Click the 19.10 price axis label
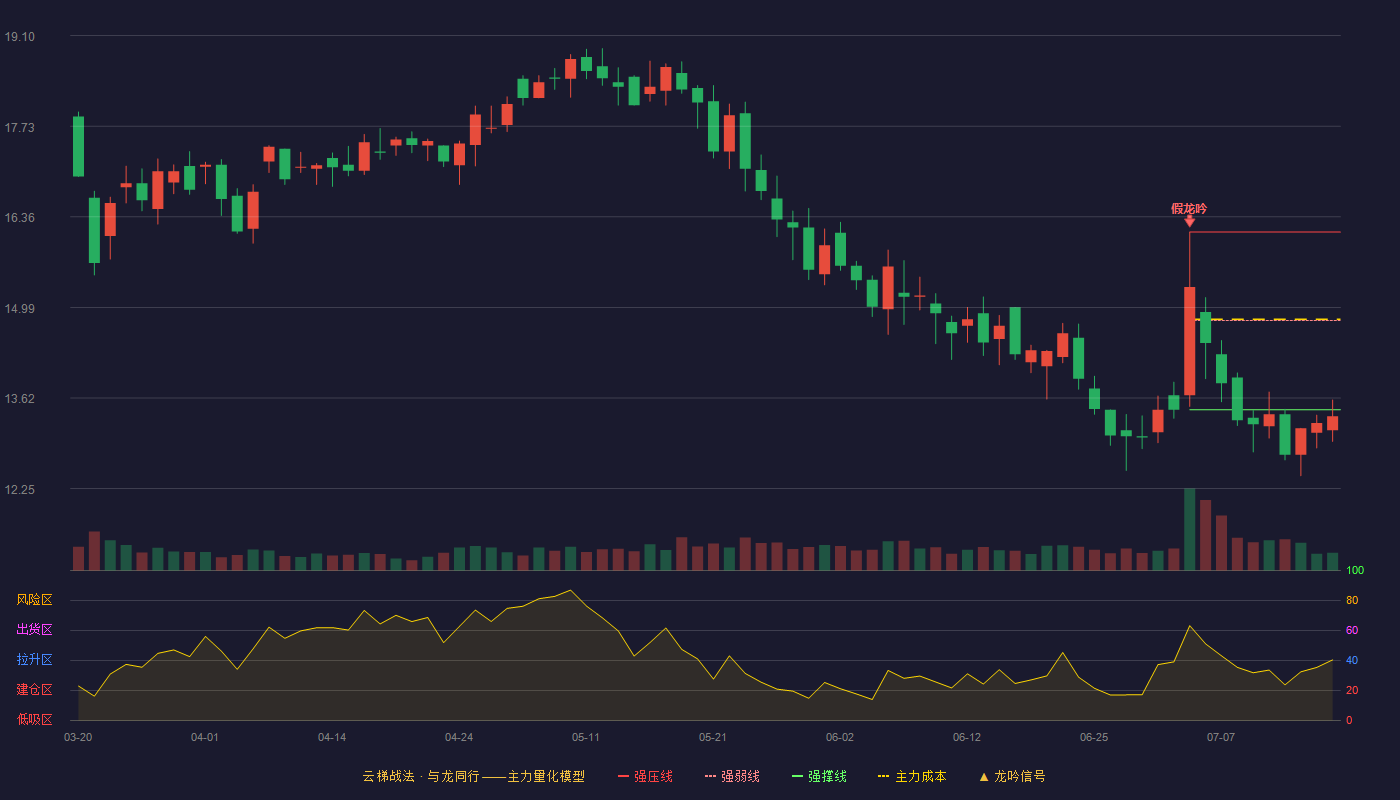Viewport: 1400px width, 800px height. click(19, 36)
